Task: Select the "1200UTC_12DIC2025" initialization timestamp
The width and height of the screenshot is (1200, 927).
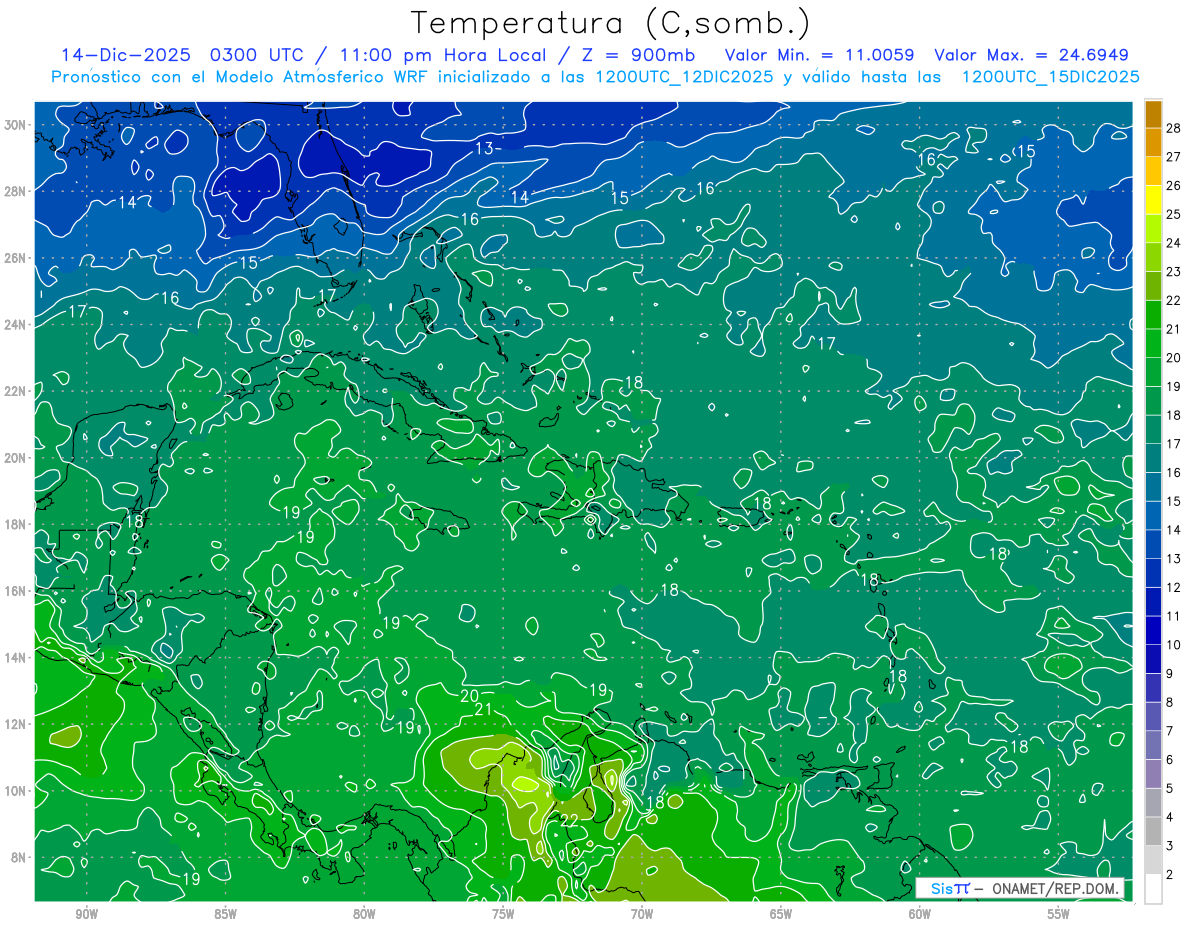Action: [686, 77]
